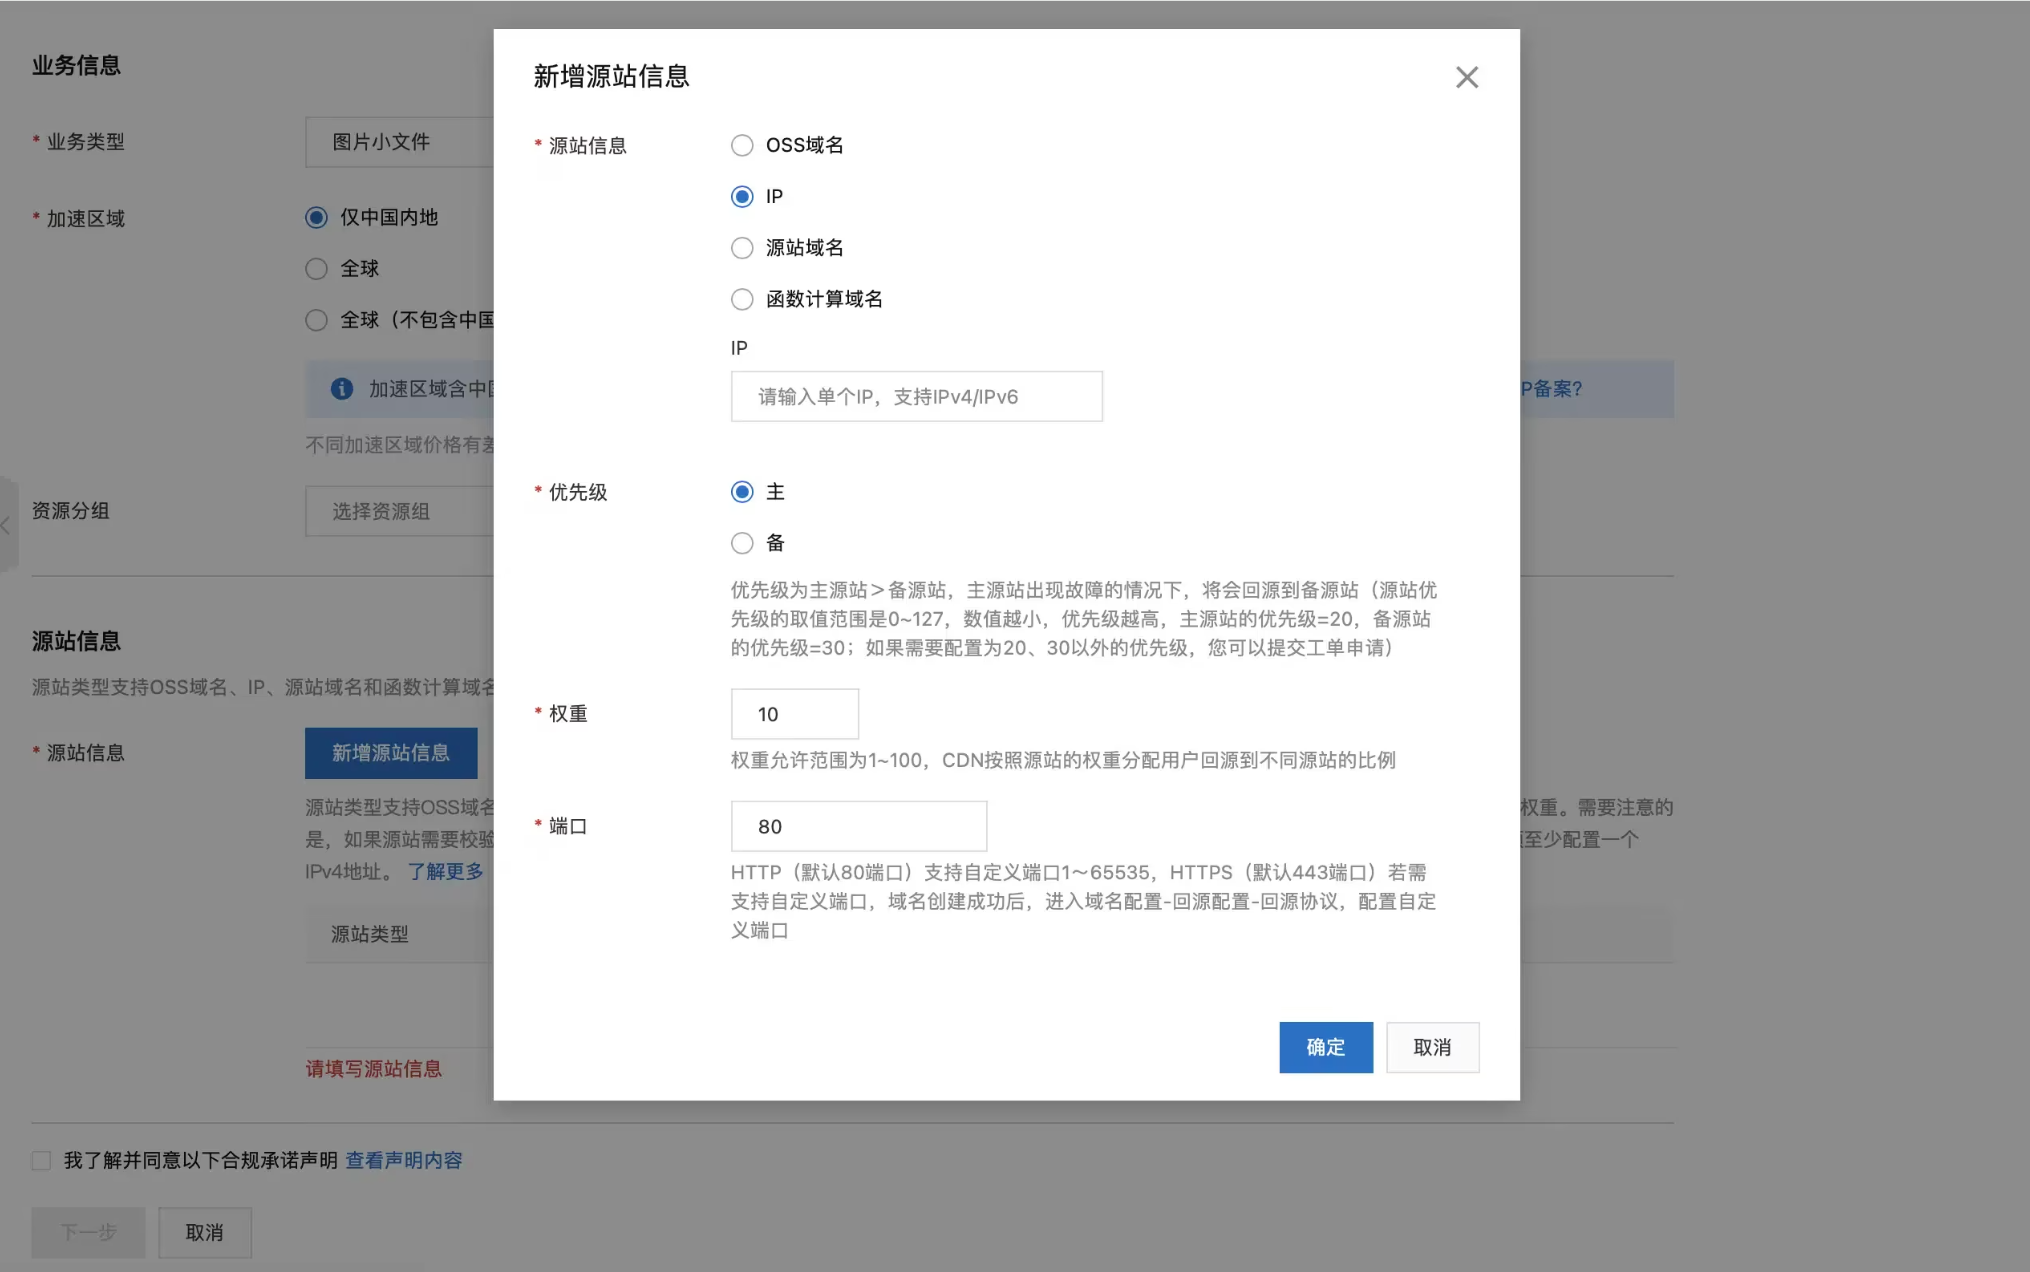Screen dimensions: 2030x1272
Task: Click the blue info icon in notice
Action: (342, 389)
